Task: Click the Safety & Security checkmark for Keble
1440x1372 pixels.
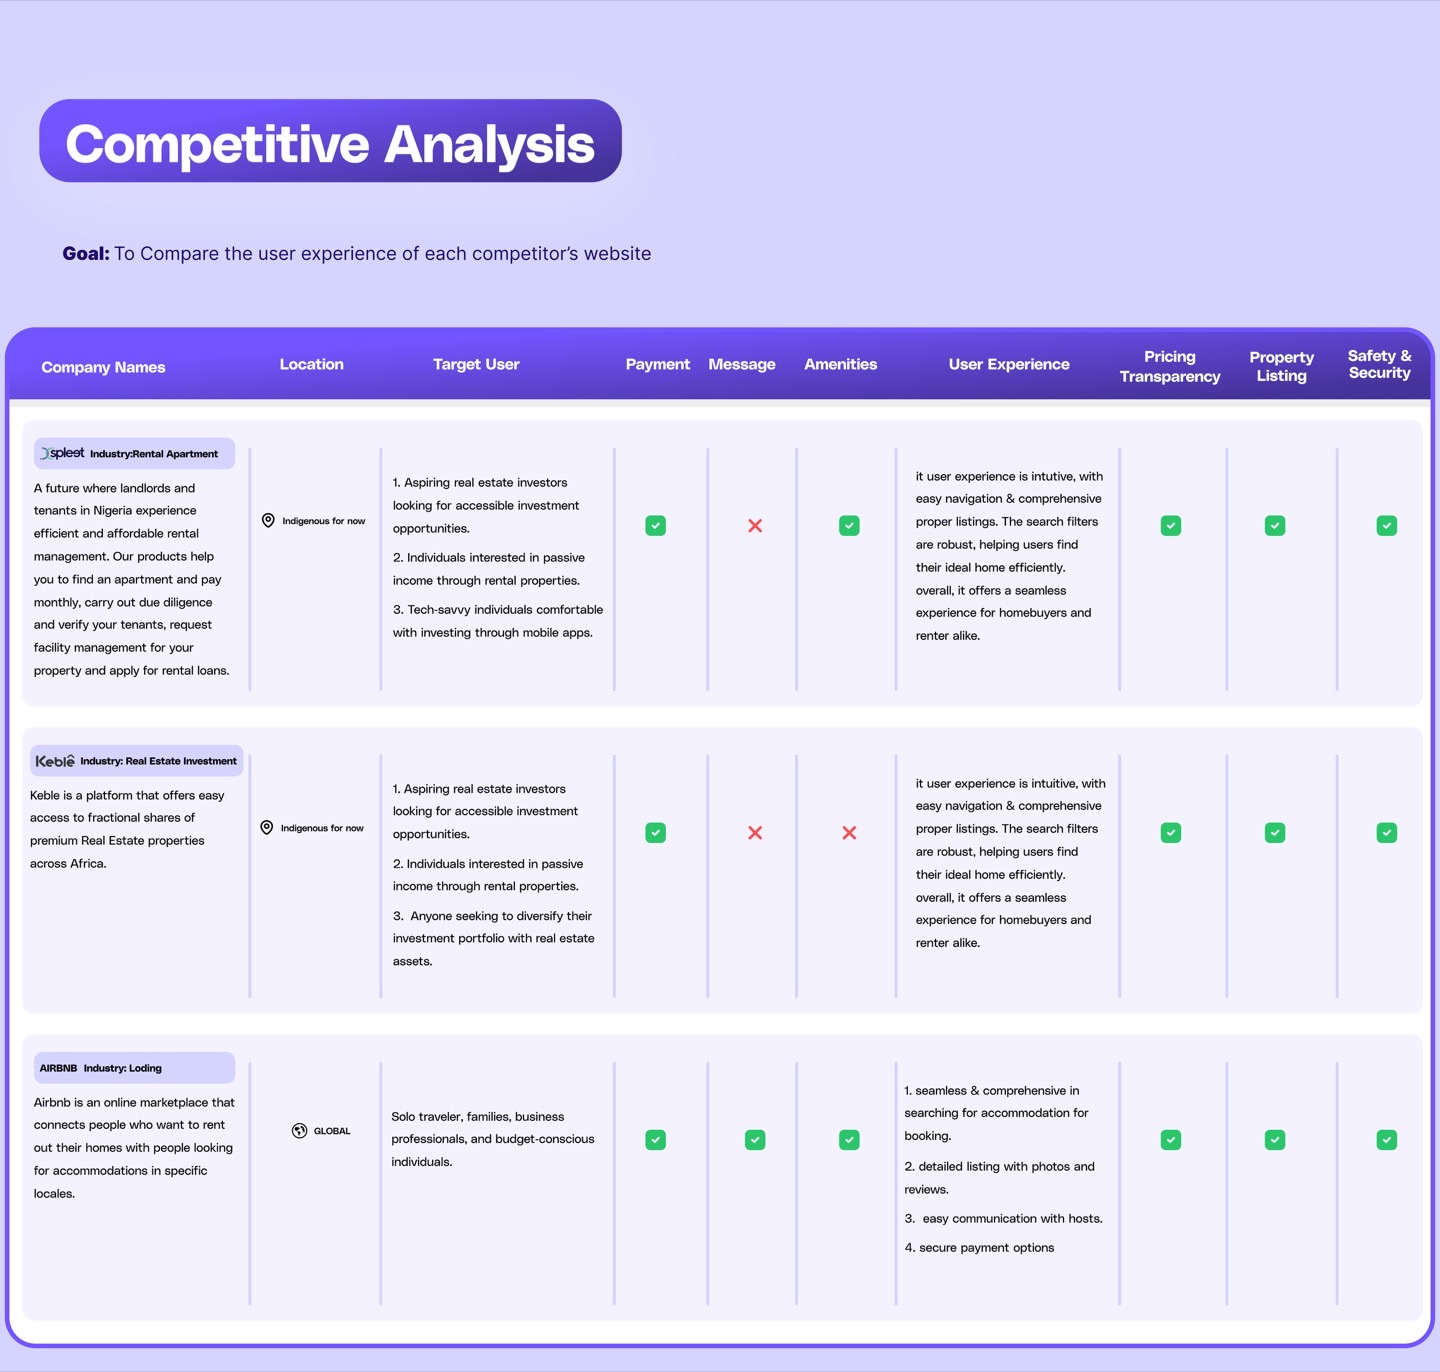Action: 1387,833
